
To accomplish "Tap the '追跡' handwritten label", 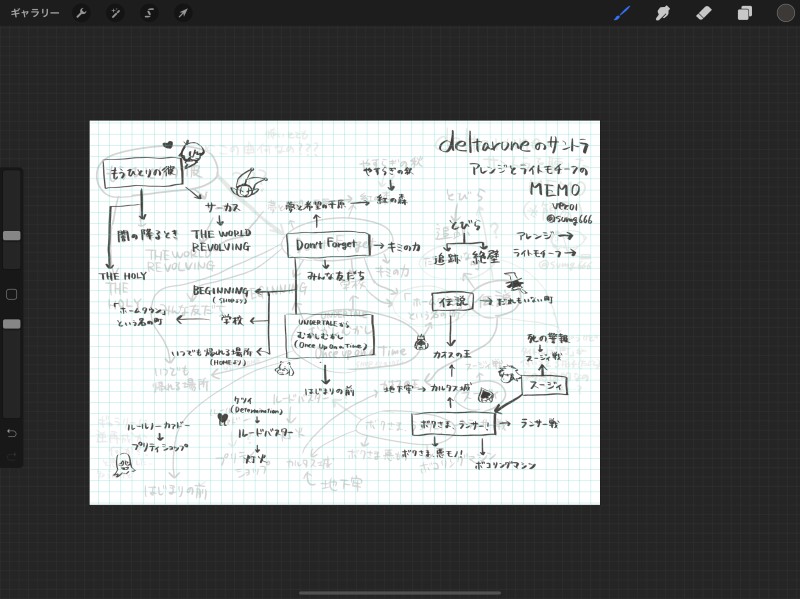I will (446, 259).
